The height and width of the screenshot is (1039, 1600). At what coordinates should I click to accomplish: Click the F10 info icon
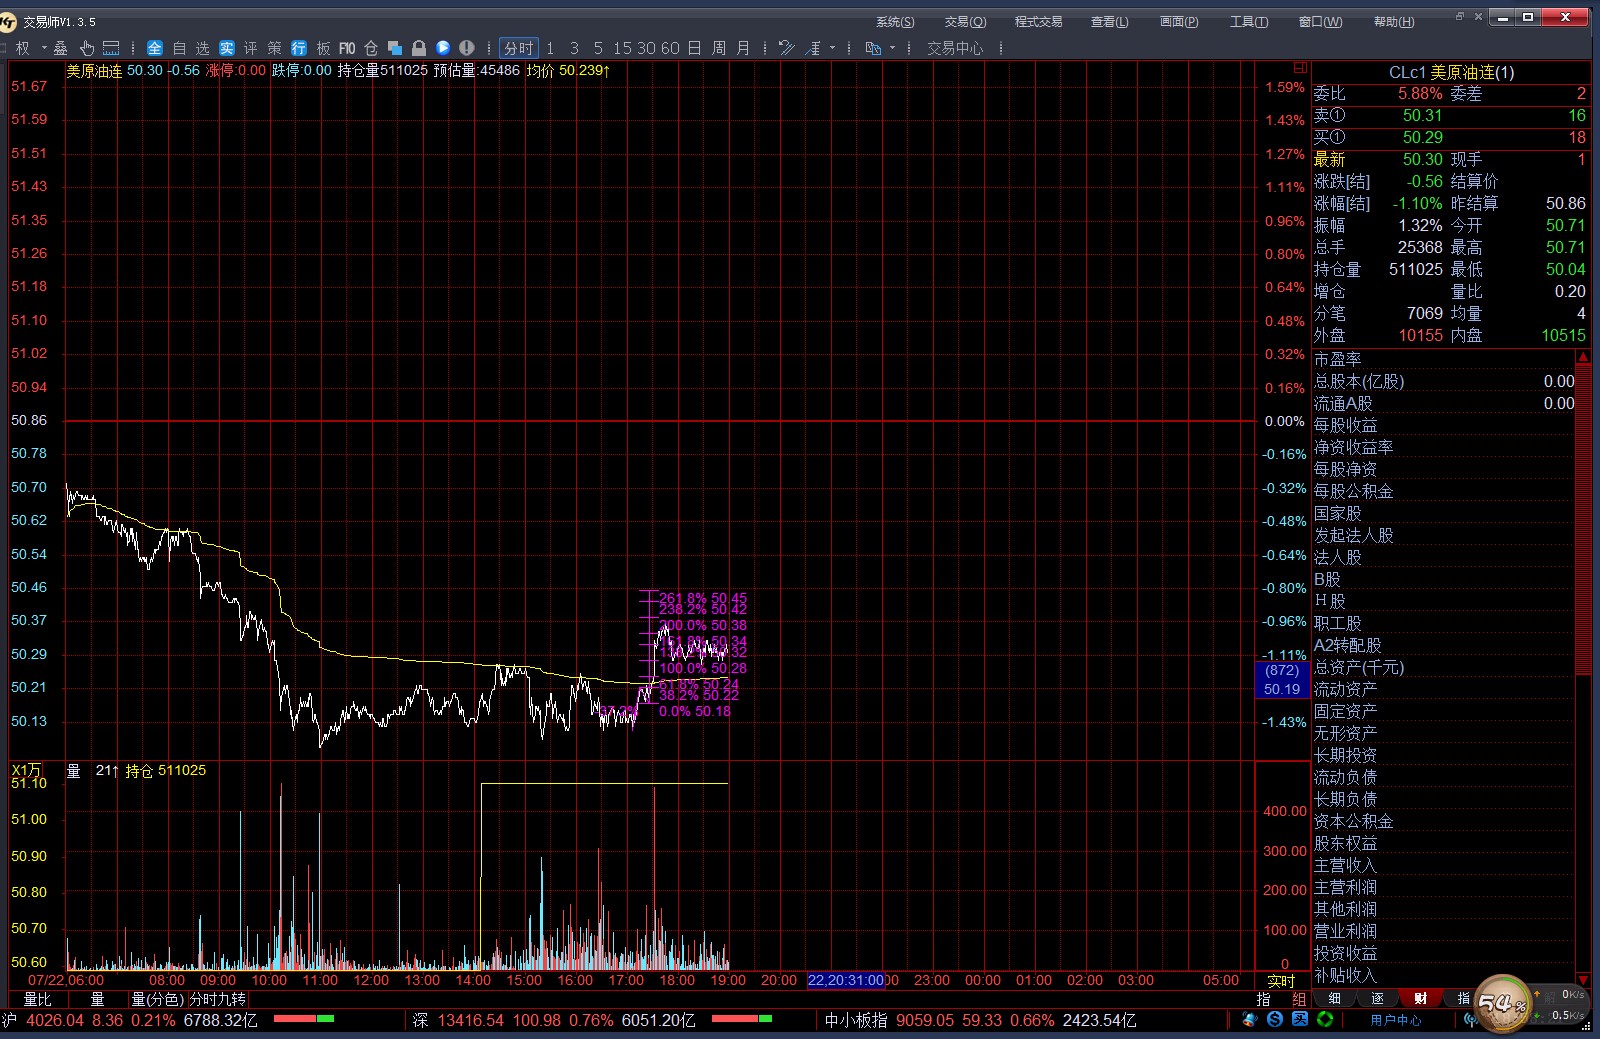tap(347, 48)
